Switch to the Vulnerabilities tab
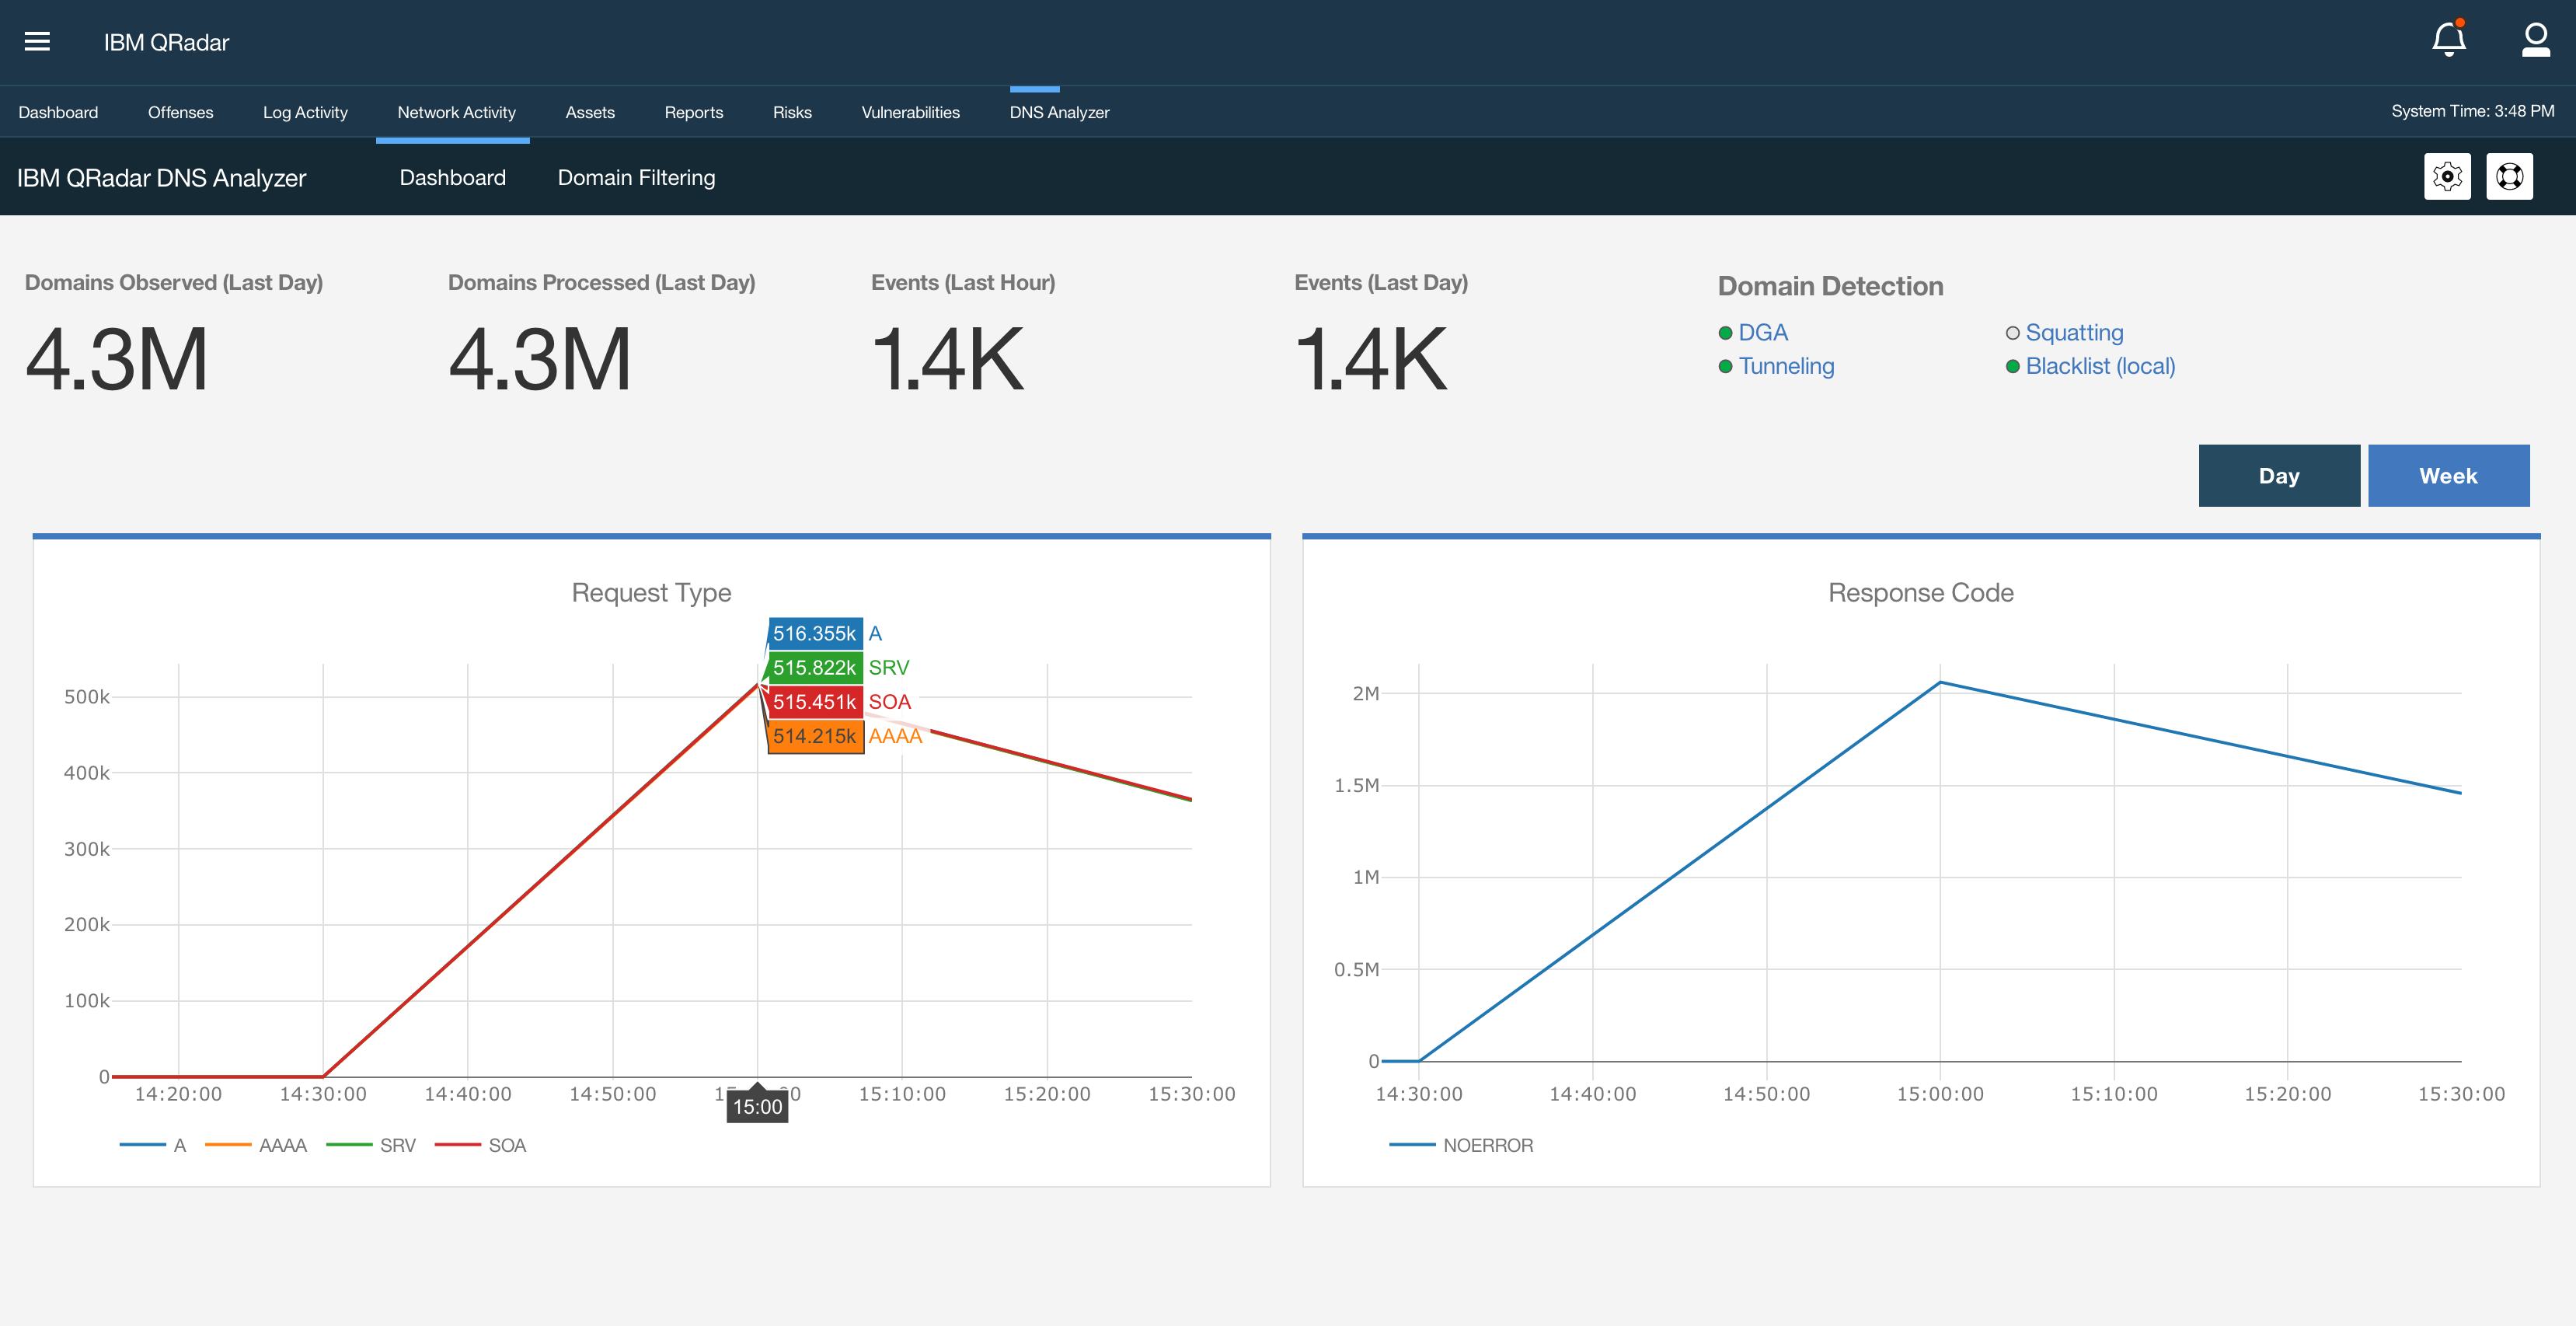The image size is (2576, 1326). [x=910, y=112]
